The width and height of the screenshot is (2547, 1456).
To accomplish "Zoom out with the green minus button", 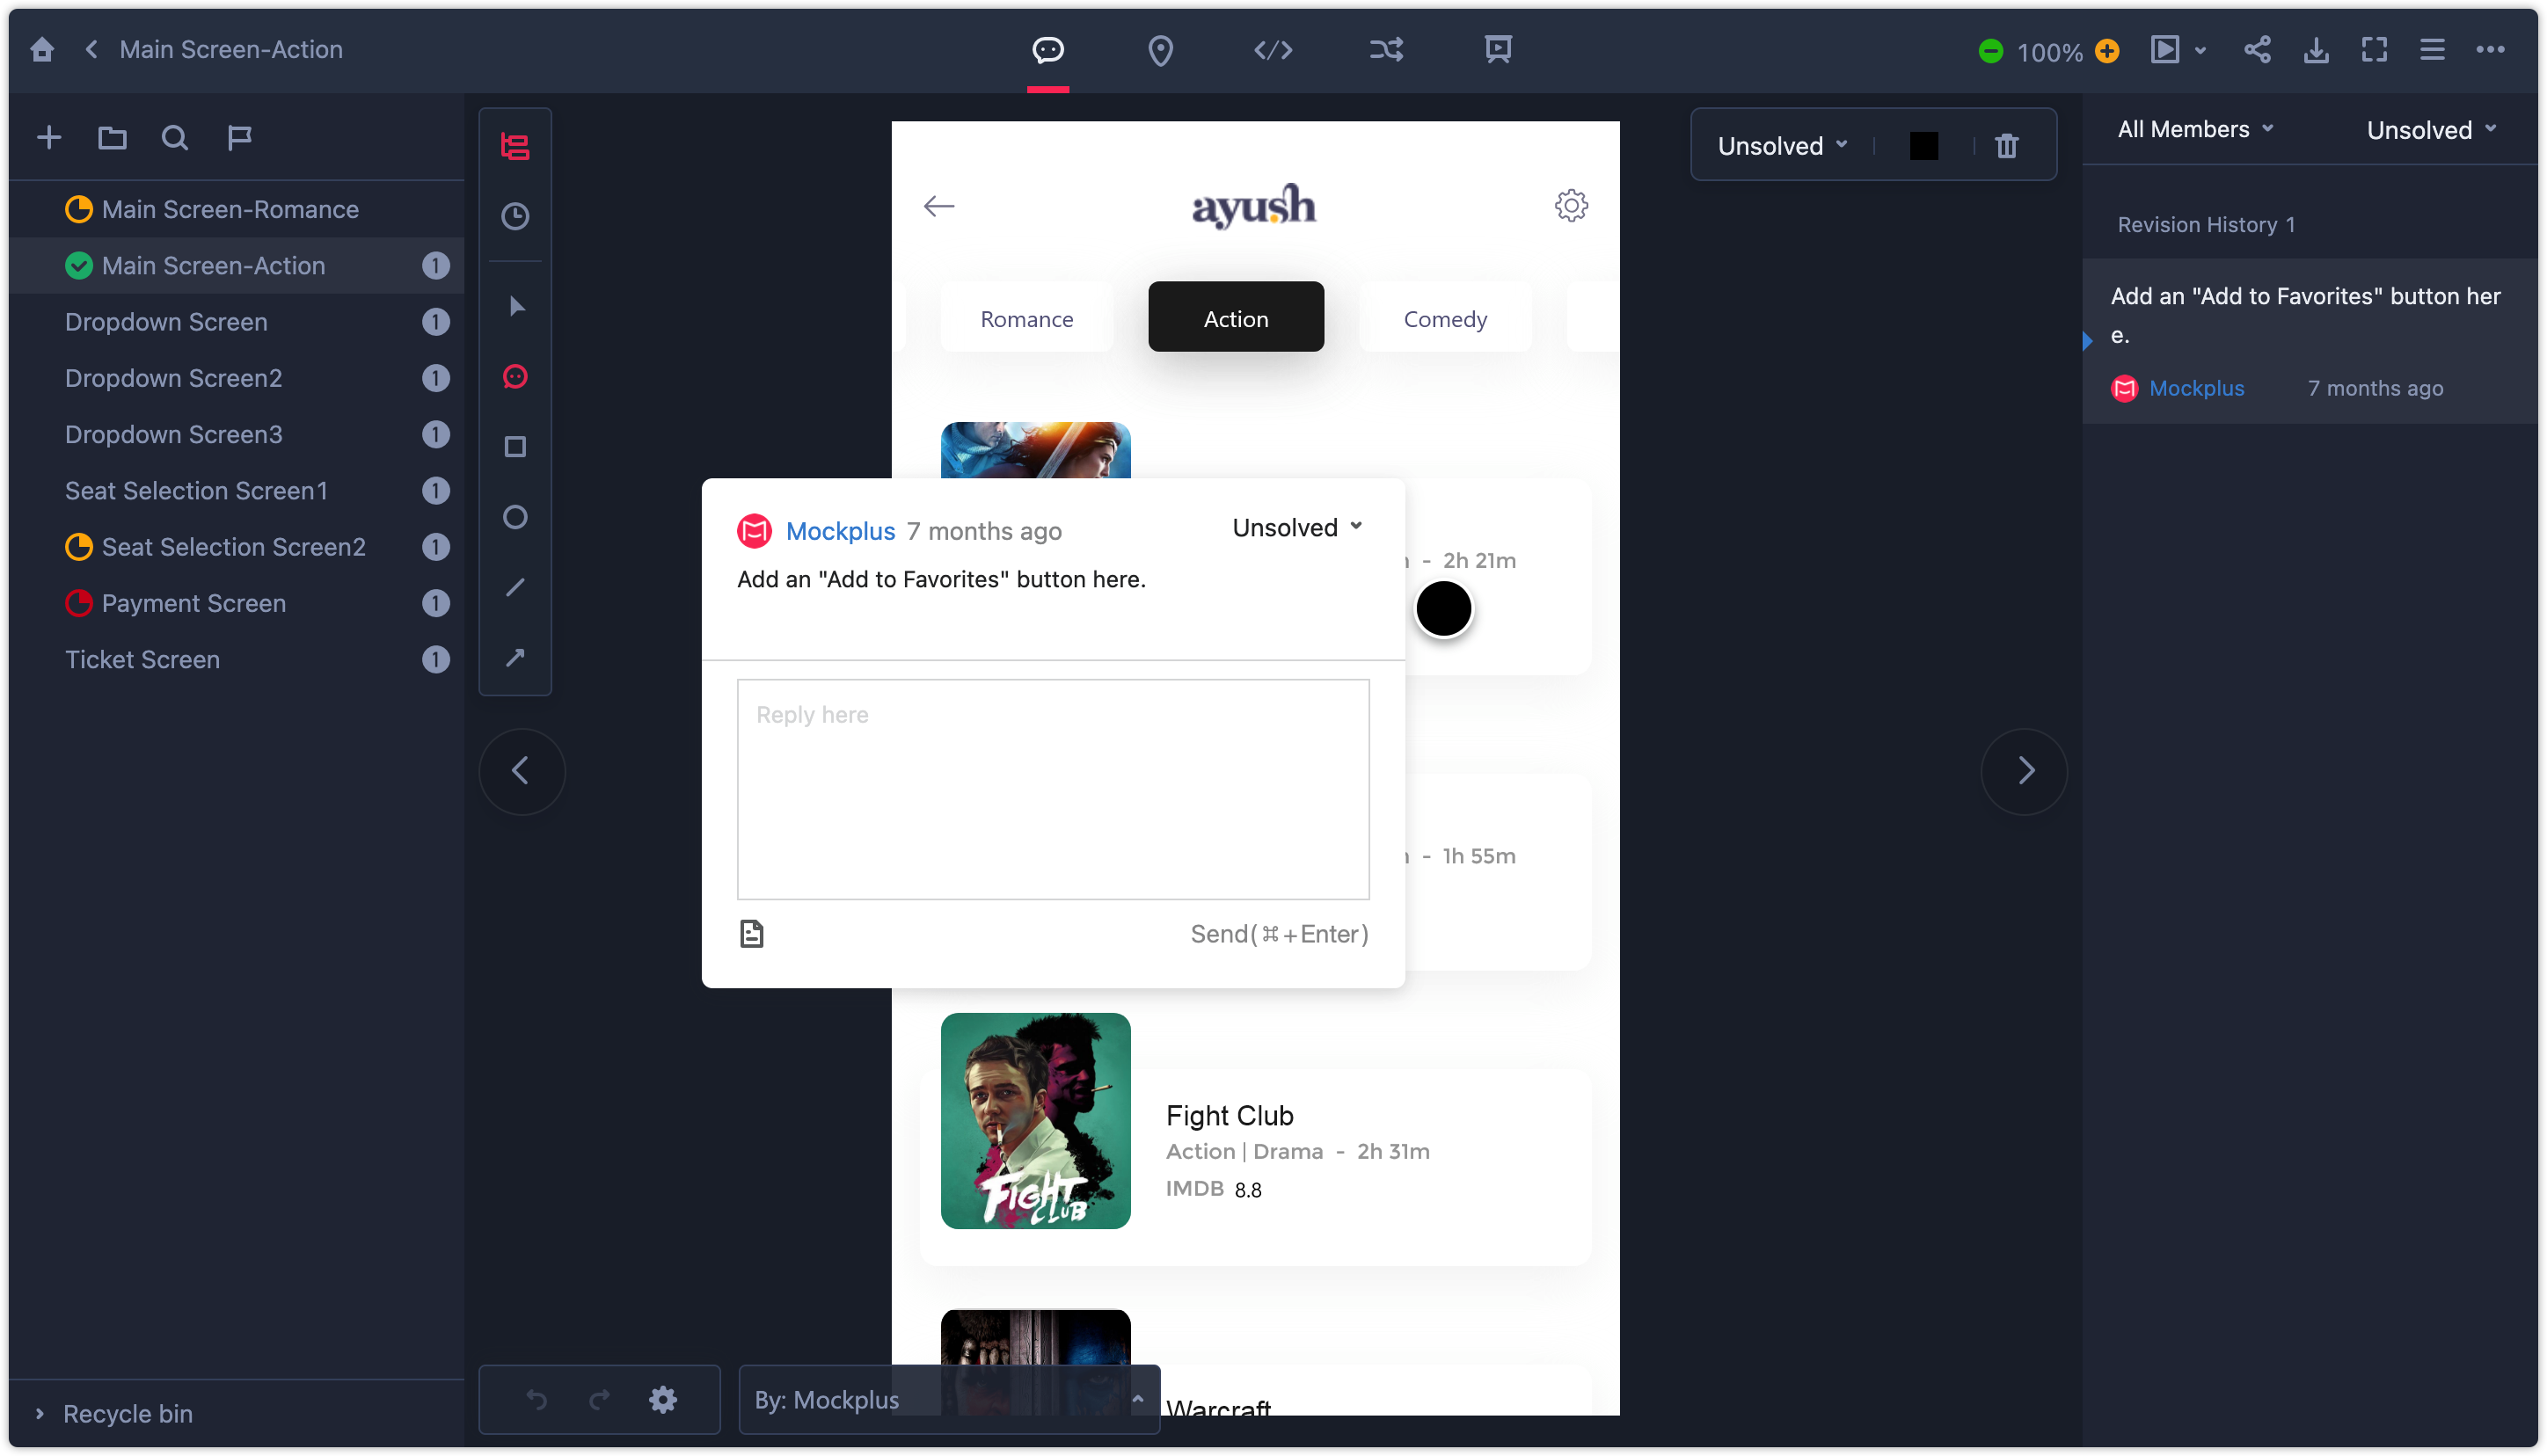I will pos(1991,51).
